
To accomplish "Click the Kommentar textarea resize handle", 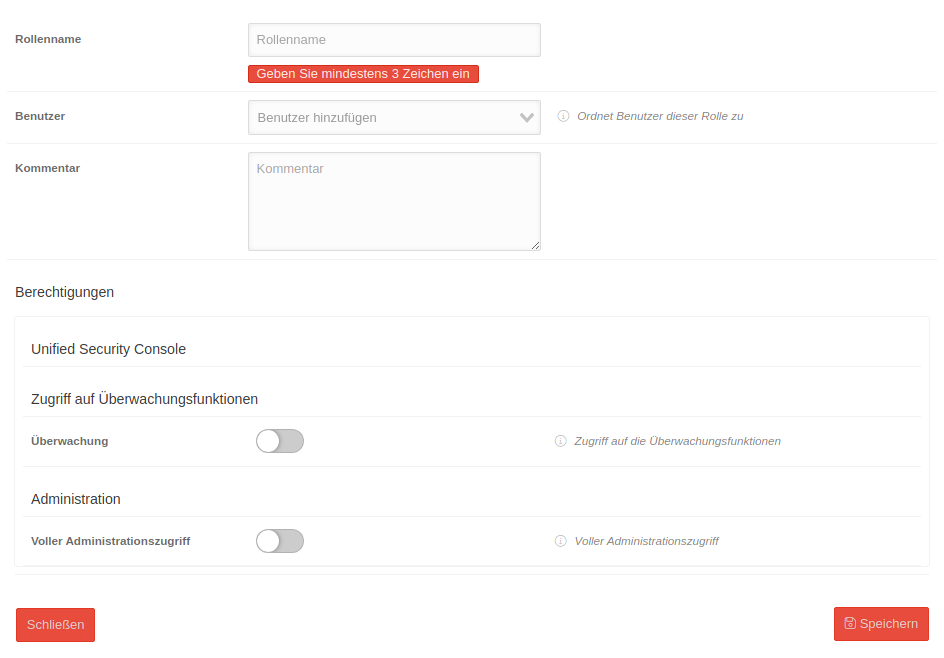I will tap(535, 245).
